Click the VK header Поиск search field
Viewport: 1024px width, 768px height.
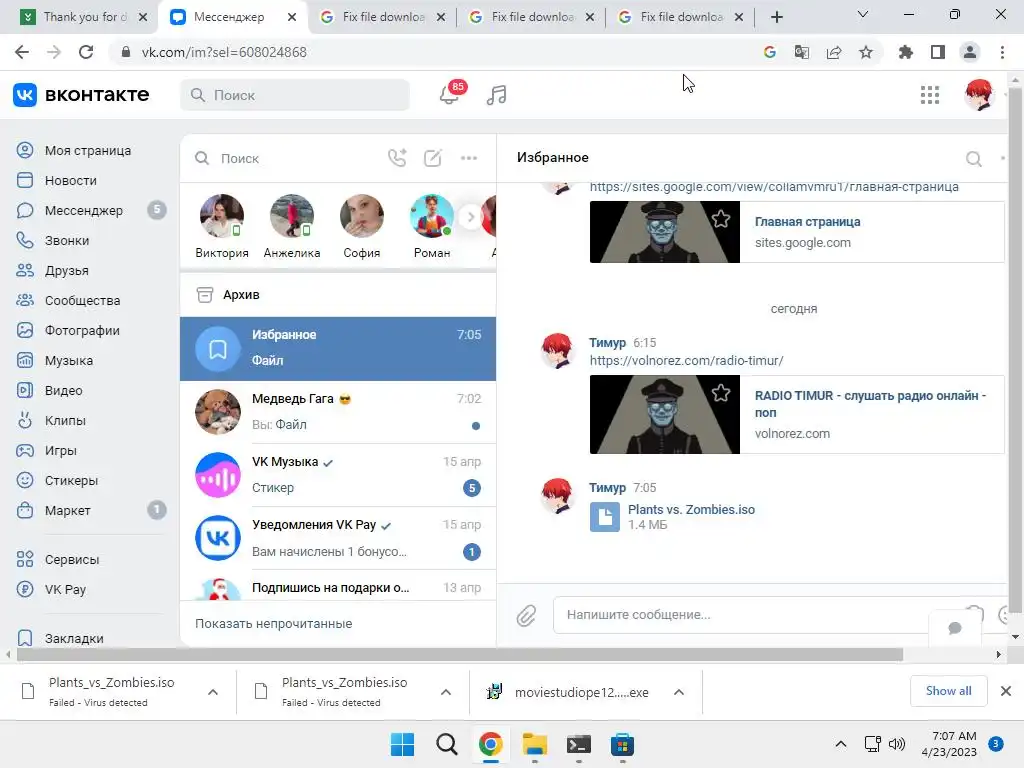(x=295, y=95)
